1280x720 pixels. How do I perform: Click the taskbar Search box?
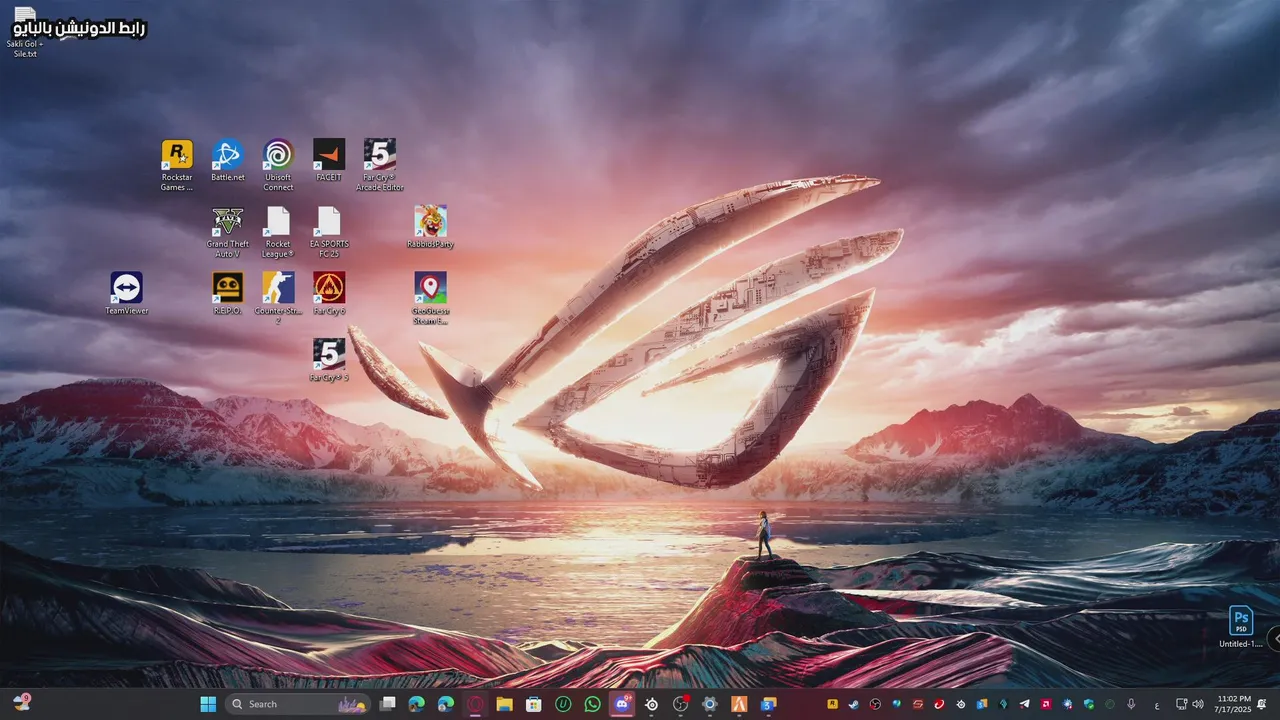tap(298, 704)
